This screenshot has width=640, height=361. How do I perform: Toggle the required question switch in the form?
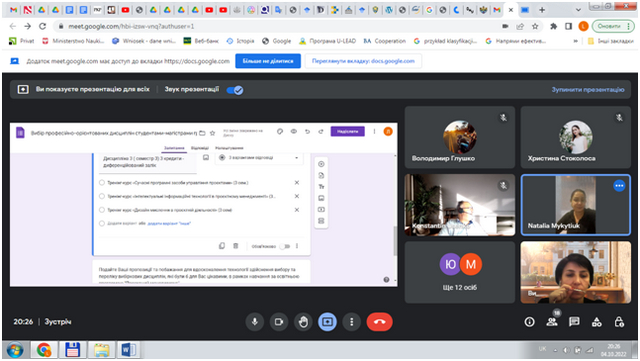click(285, 246)
